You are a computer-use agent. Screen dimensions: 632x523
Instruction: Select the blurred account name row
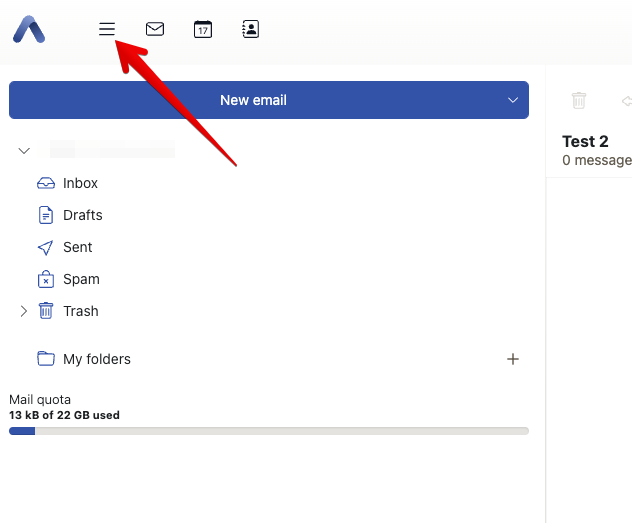tap(112, 151)
